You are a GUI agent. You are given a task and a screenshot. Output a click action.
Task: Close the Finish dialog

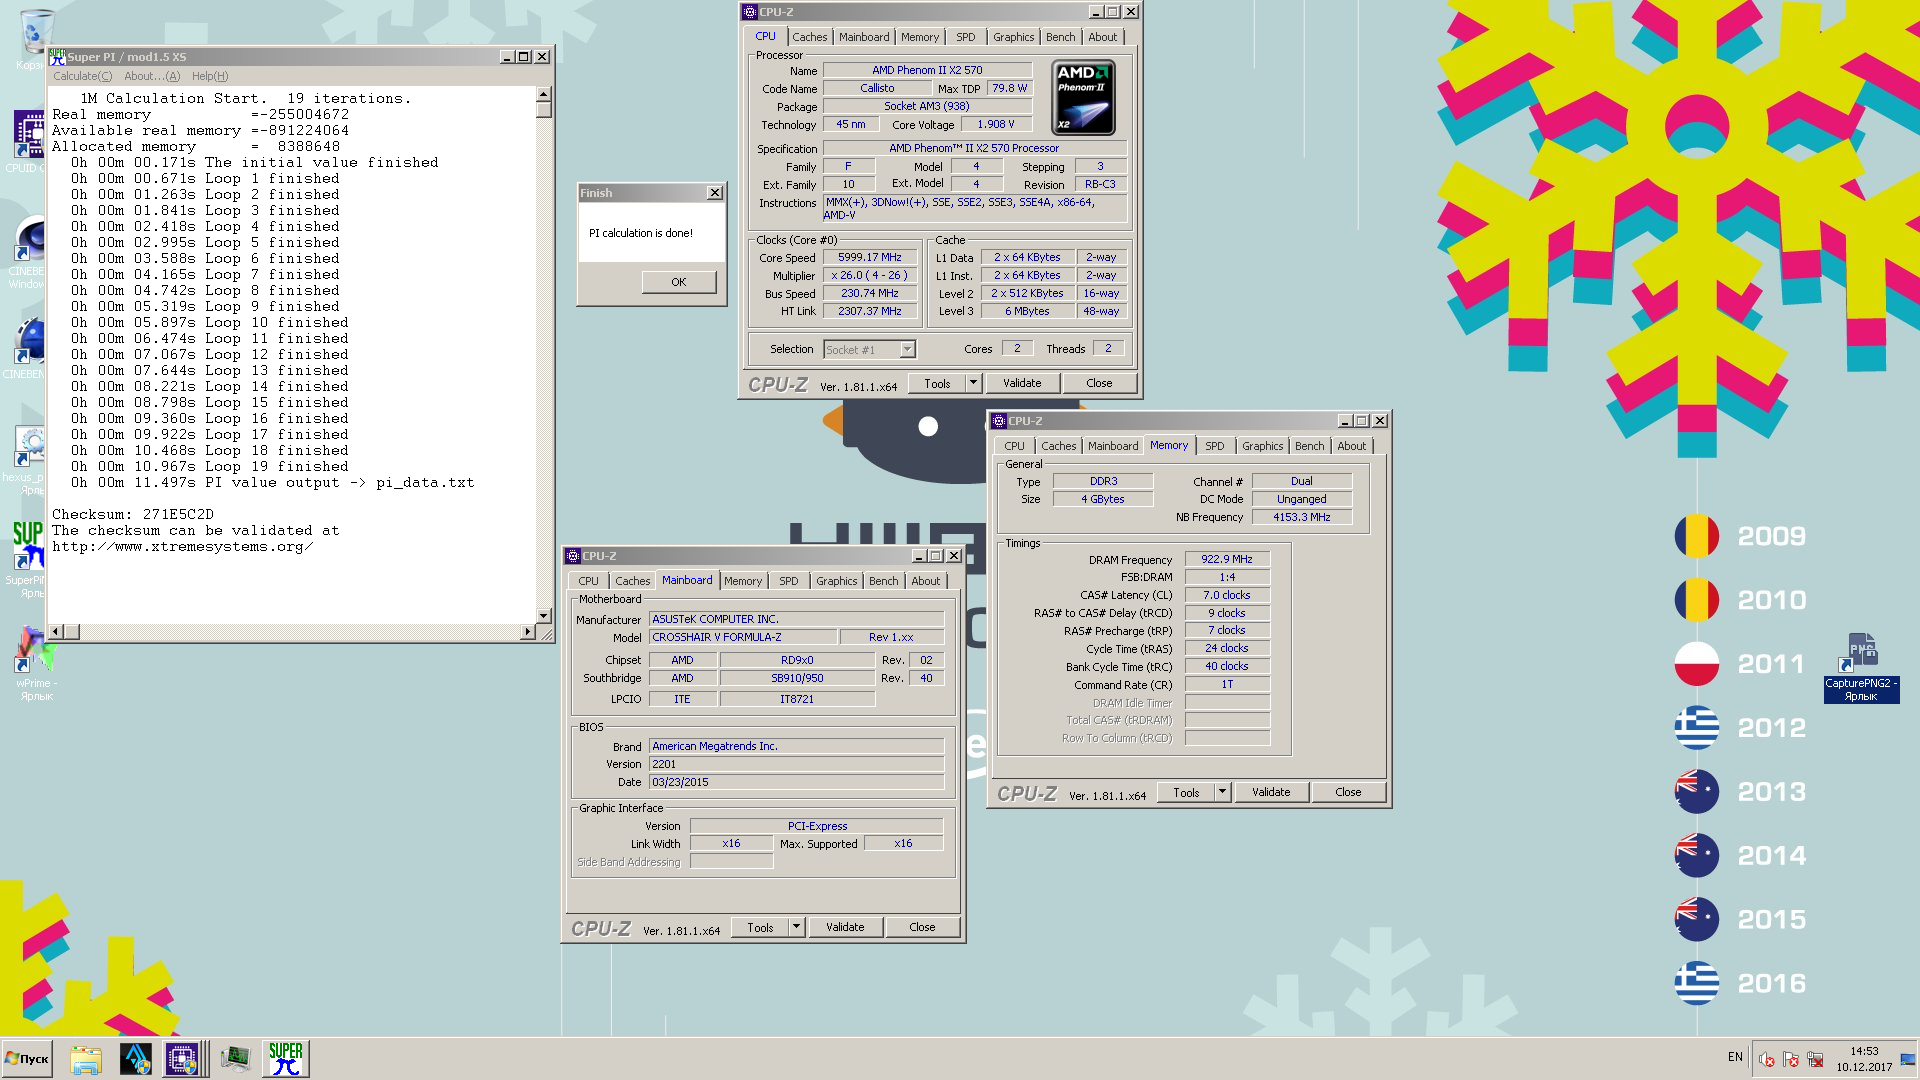(715, 193)
